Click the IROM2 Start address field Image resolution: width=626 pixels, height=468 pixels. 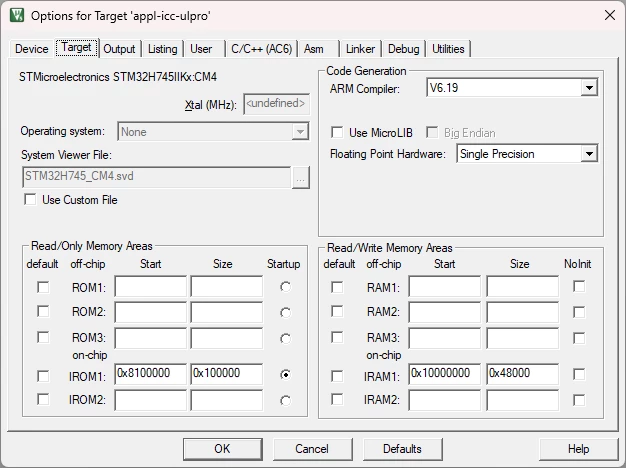point(151,400)
